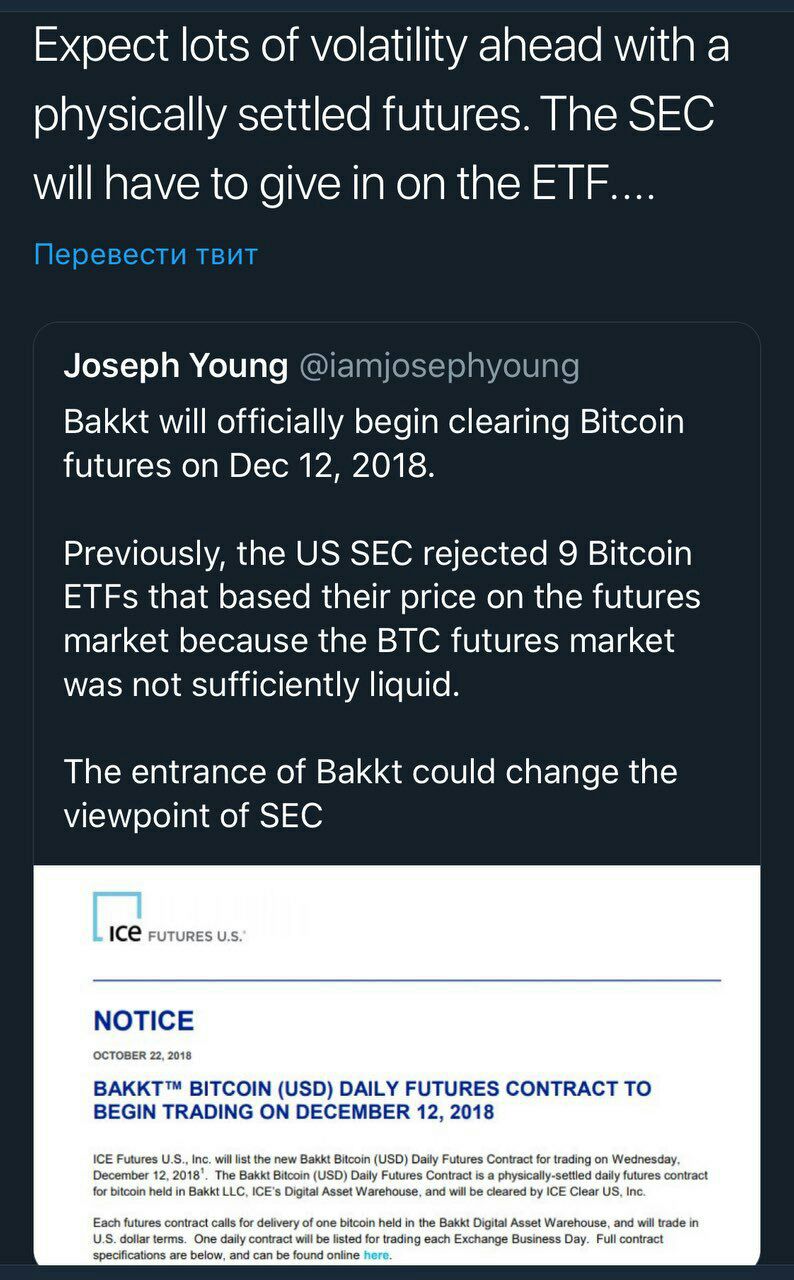Tap the BAKKT Bitcoin Daily Futures headline
Screen dimensions: 794x1280
pos(372,1100)
